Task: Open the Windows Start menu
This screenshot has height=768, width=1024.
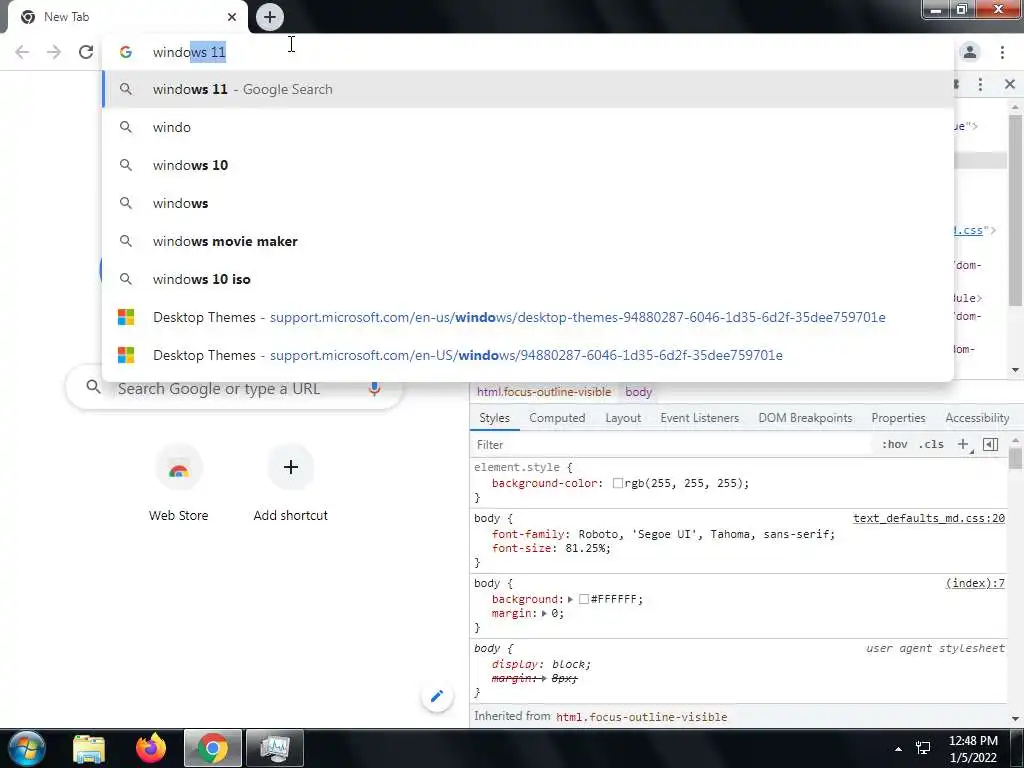Action: pyautogui.click(x=26, y=748)
